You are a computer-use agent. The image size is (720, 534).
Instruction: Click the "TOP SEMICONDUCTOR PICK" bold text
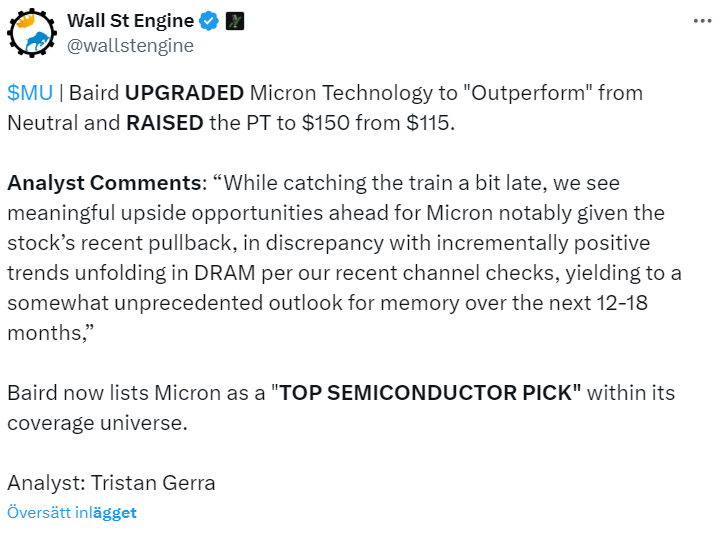tap(430, 392)
